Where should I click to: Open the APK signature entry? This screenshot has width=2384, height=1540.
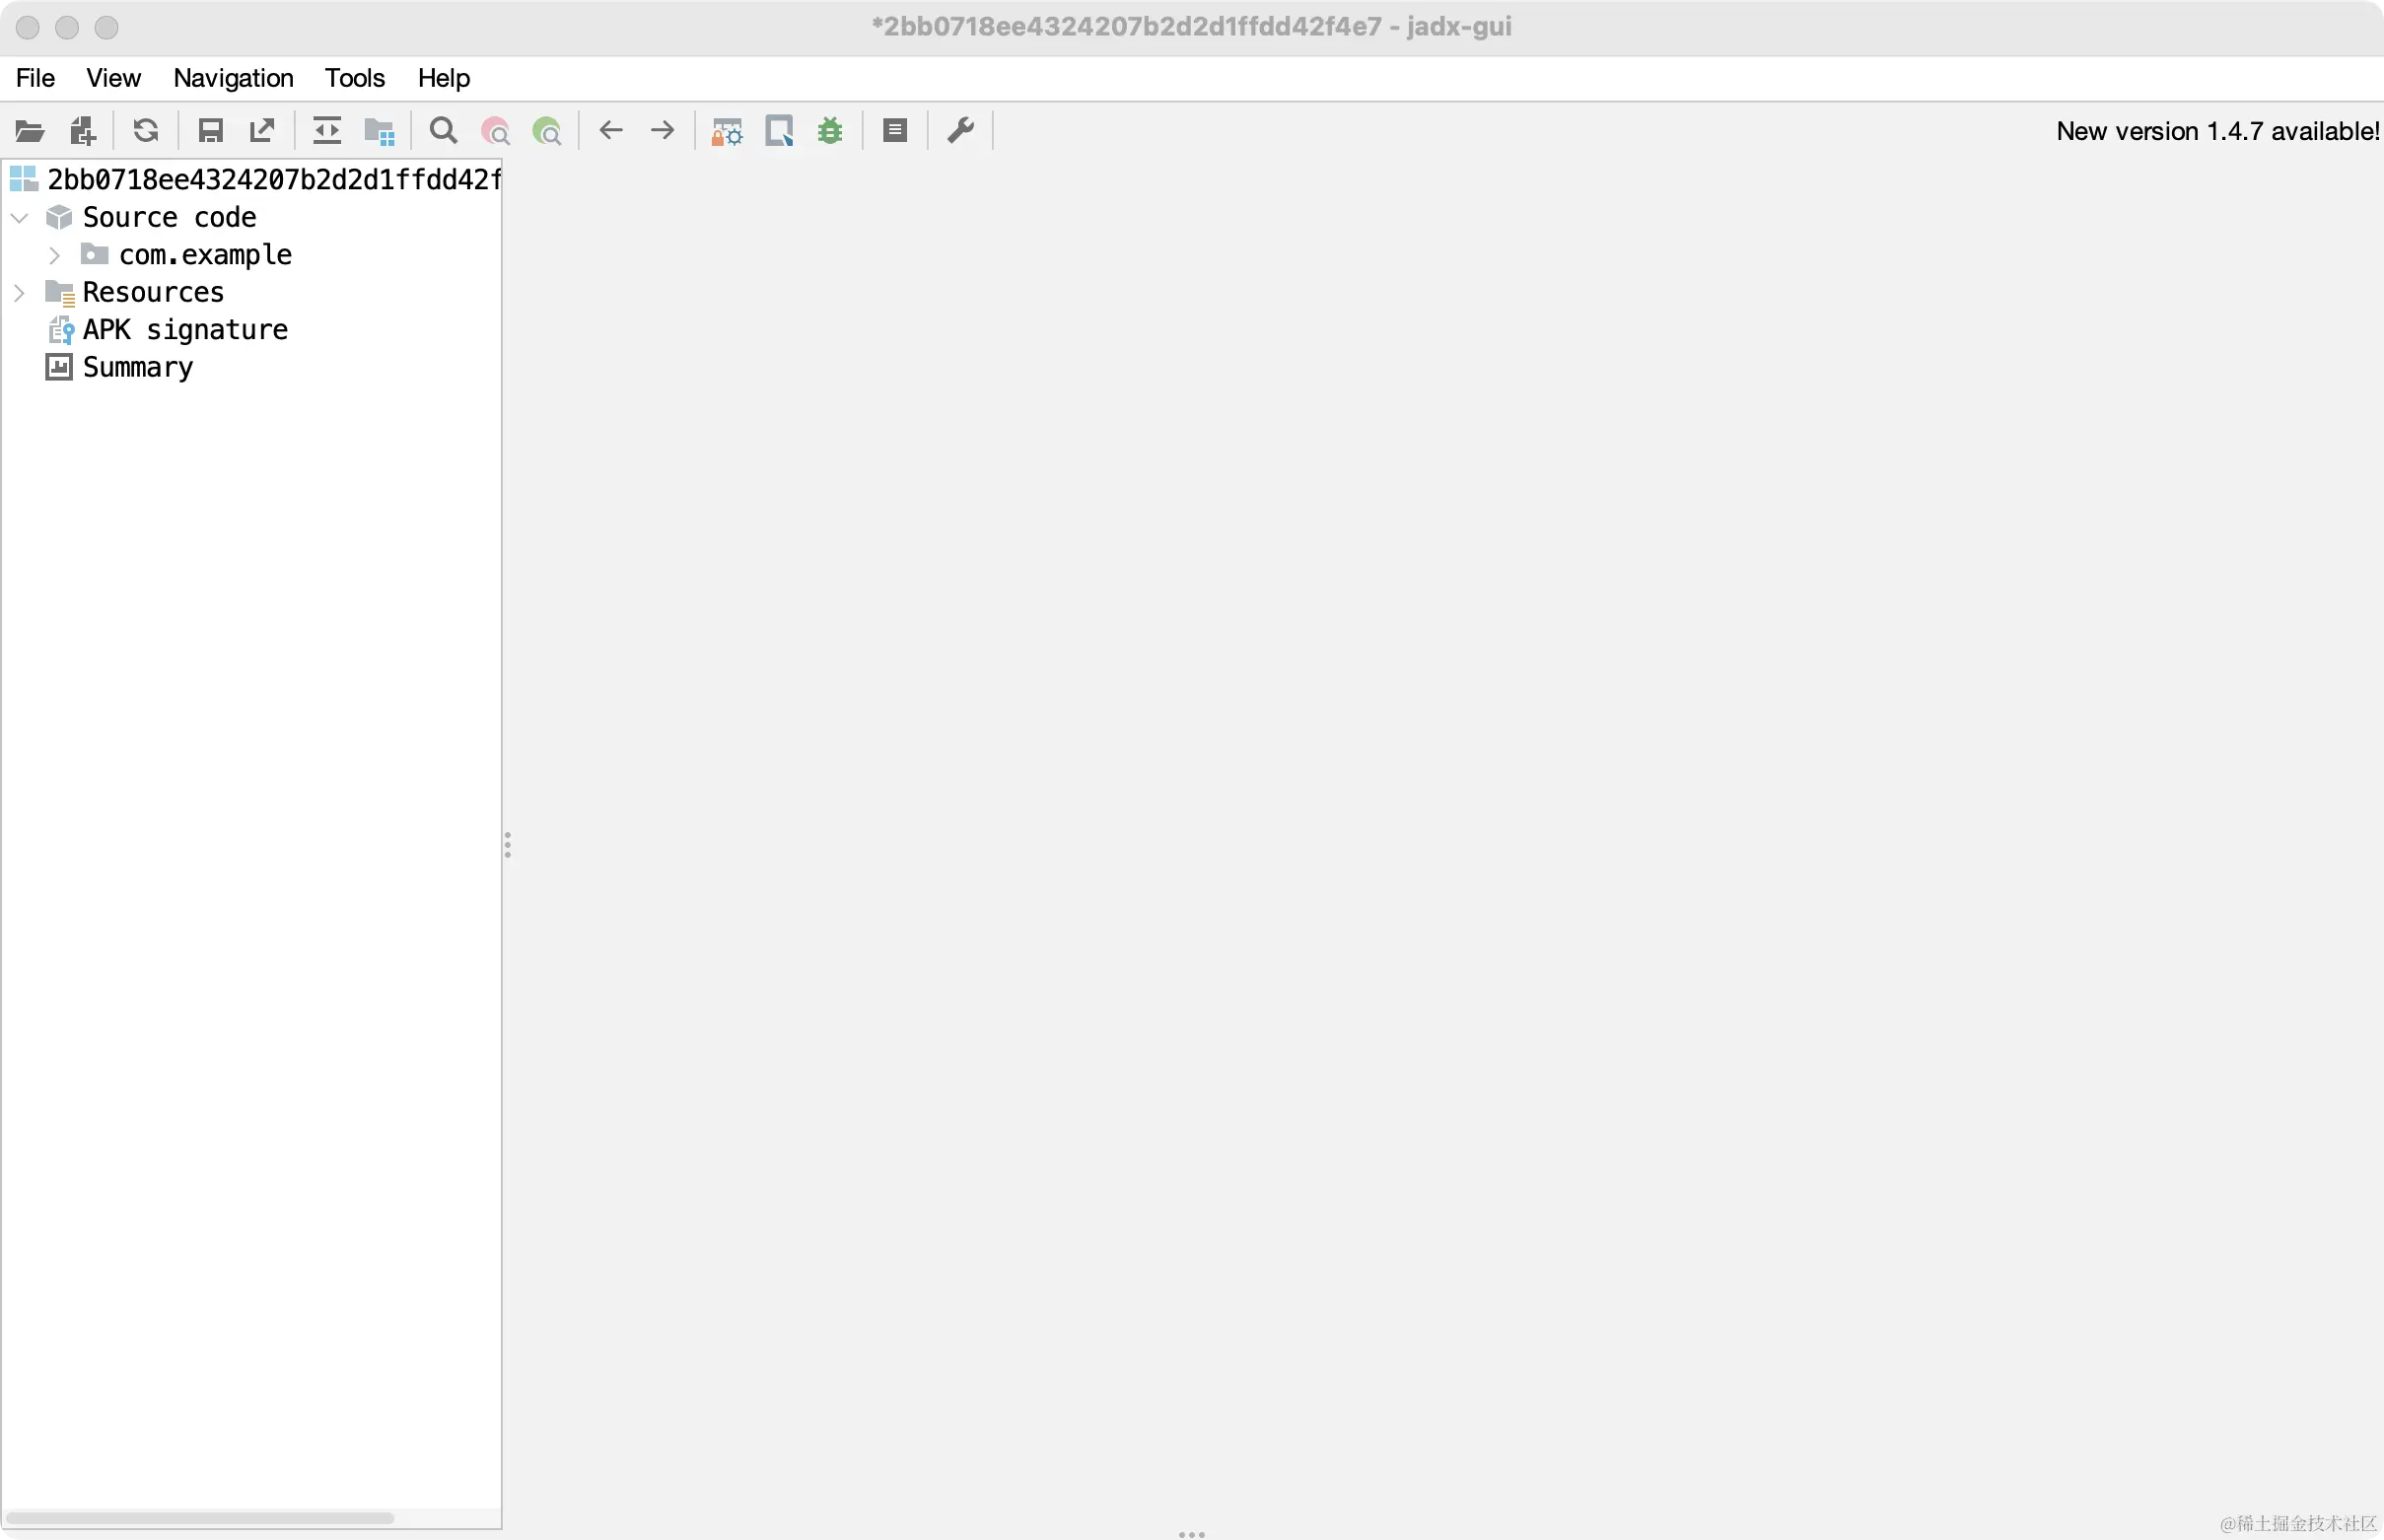click(184, 330)
